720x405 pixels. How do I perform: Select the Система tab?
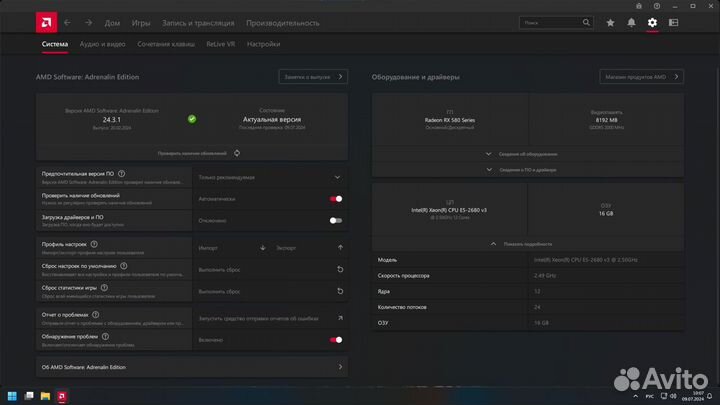tap(55, 44)
